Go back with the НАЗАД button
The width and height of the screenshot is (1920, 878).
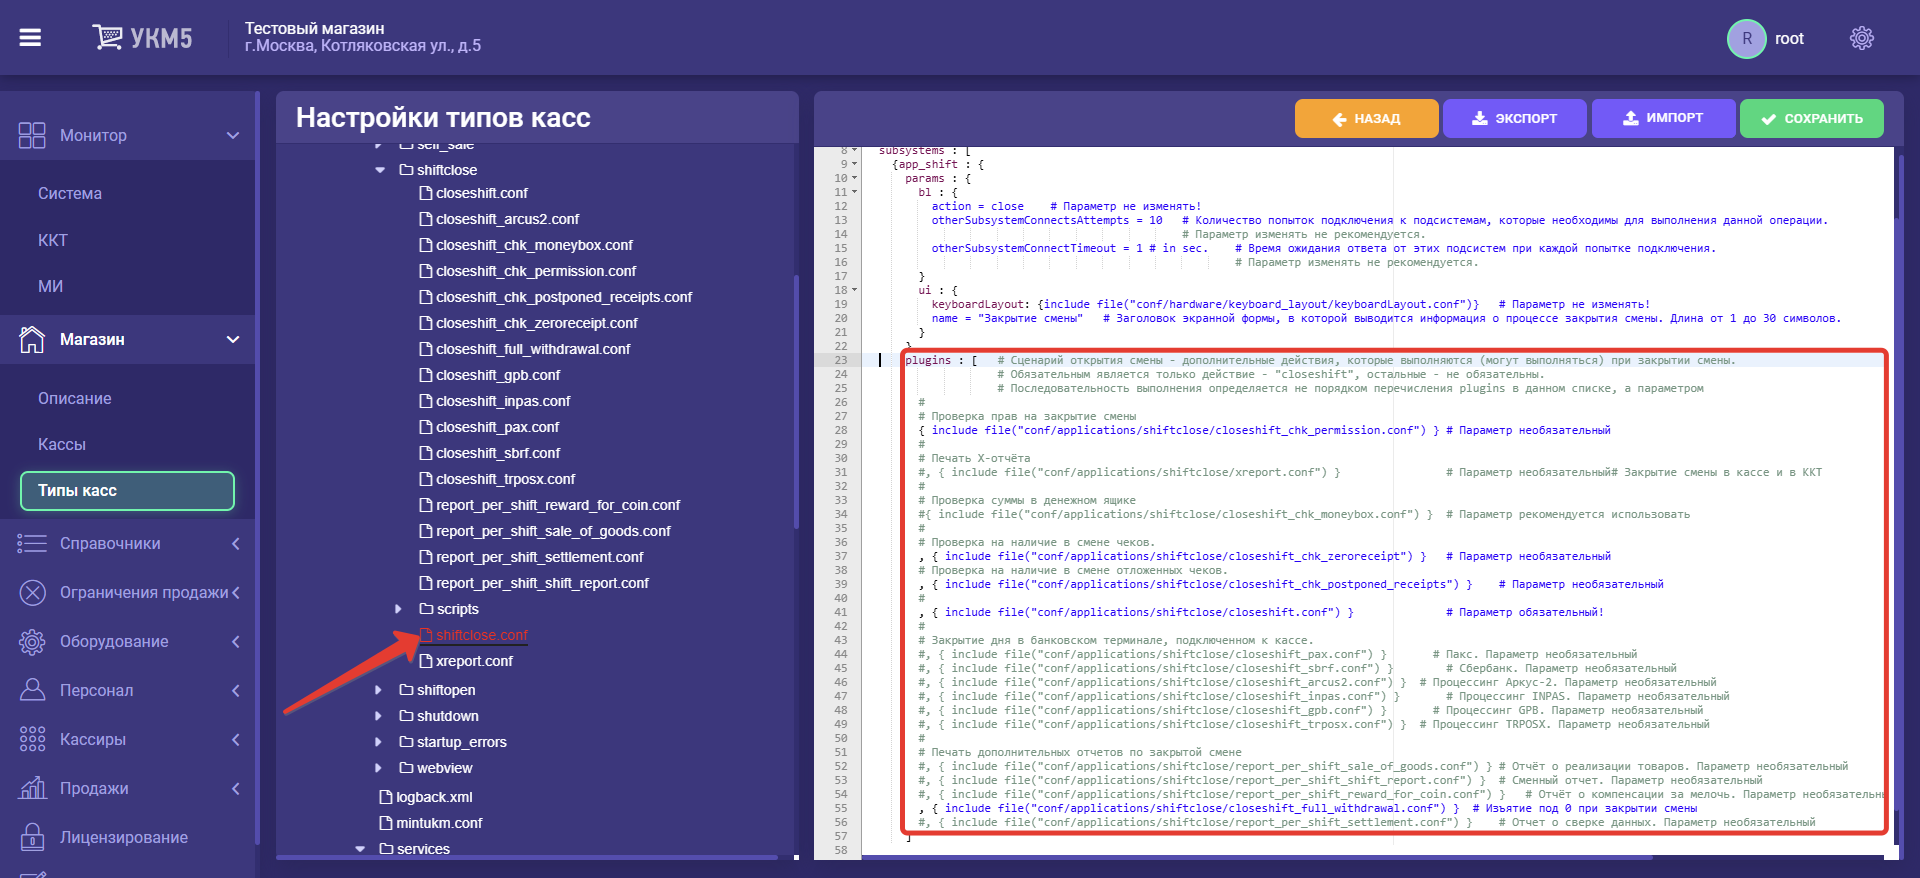click(x=1366, y=118)
